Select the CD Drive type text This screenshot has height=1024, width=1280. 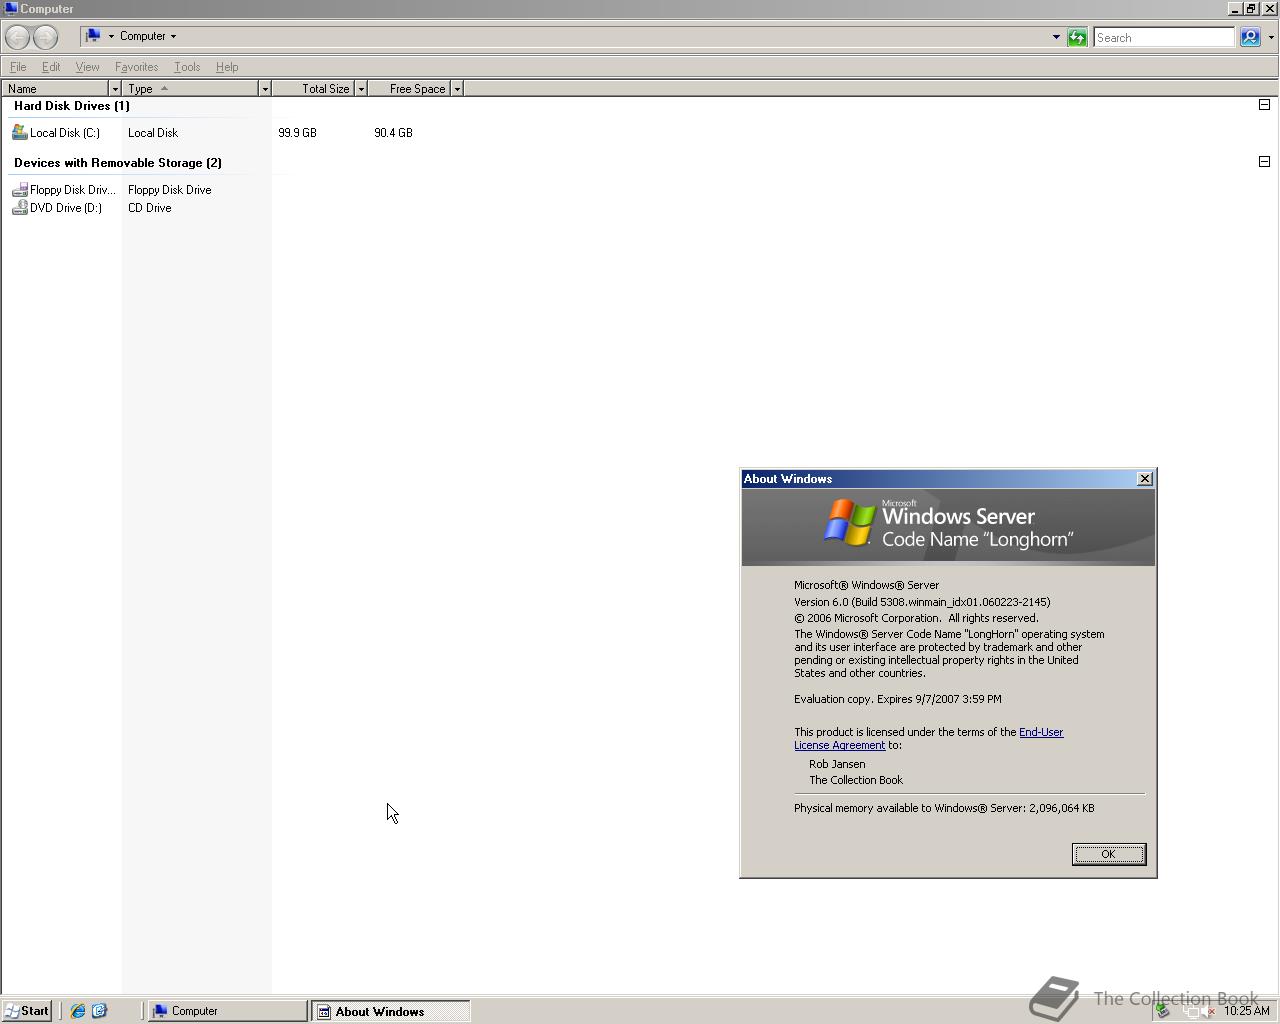[150, 208]
